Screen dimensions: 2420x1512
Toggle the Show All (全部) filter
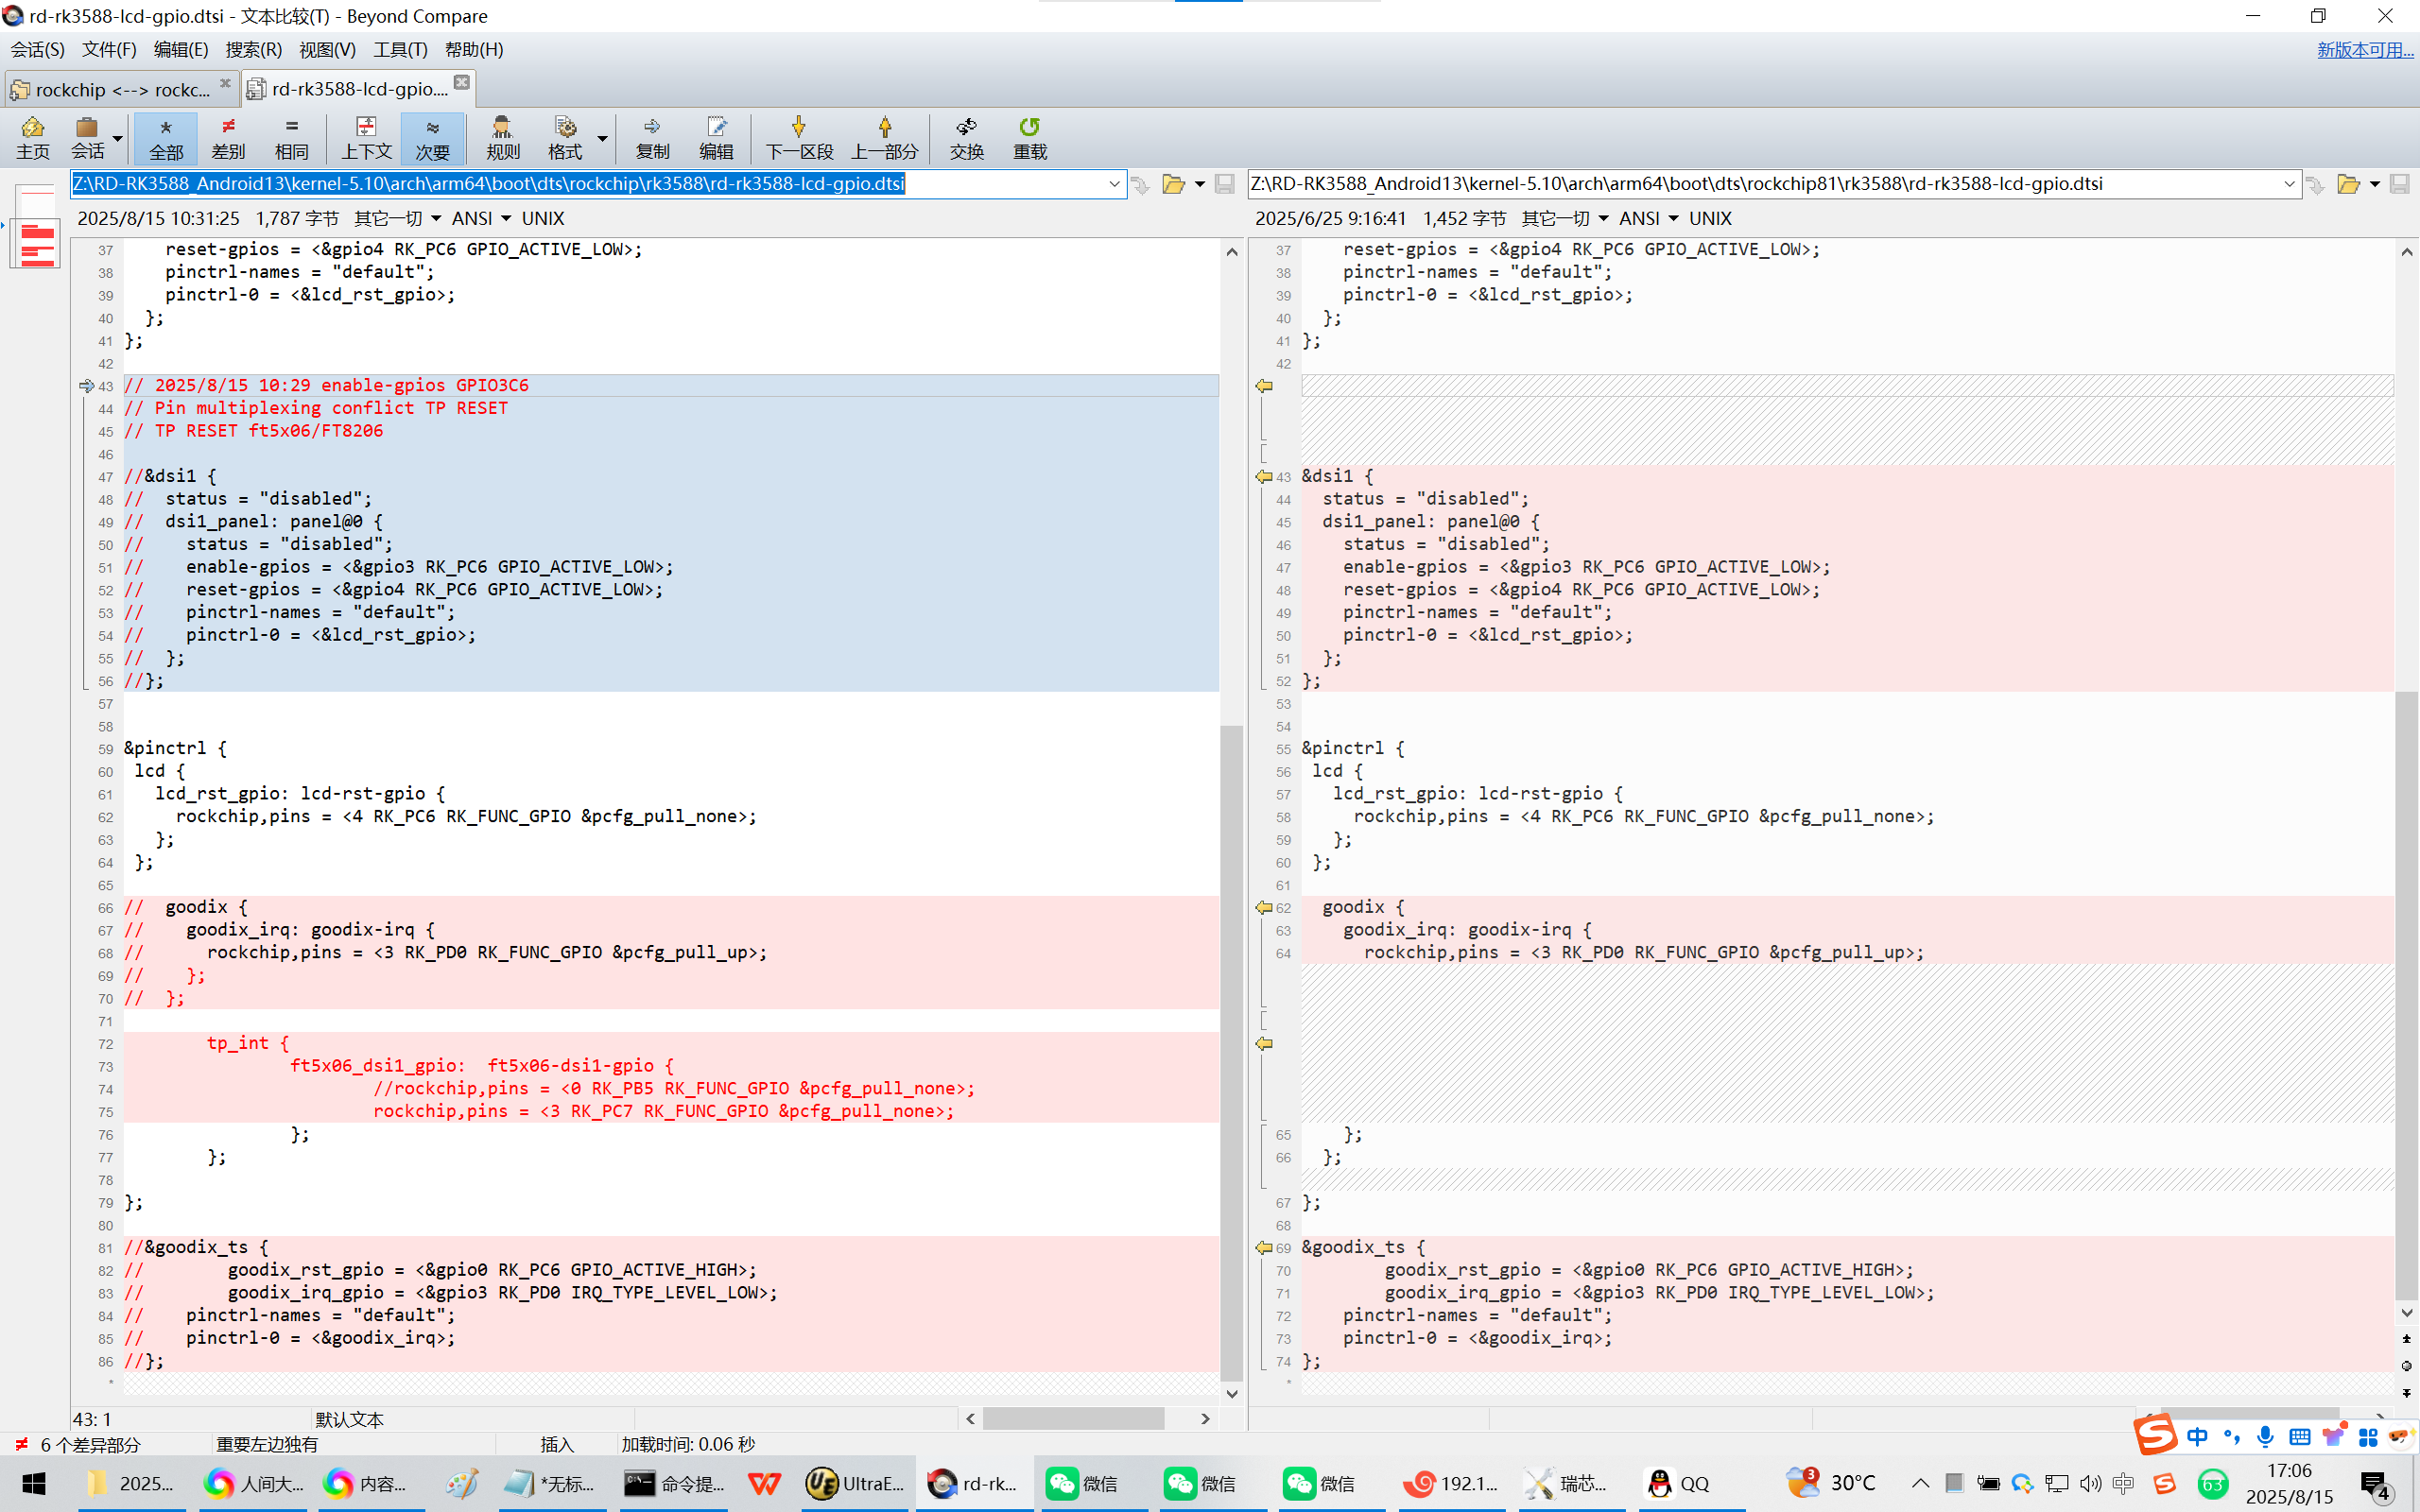[x=166, y=138]
